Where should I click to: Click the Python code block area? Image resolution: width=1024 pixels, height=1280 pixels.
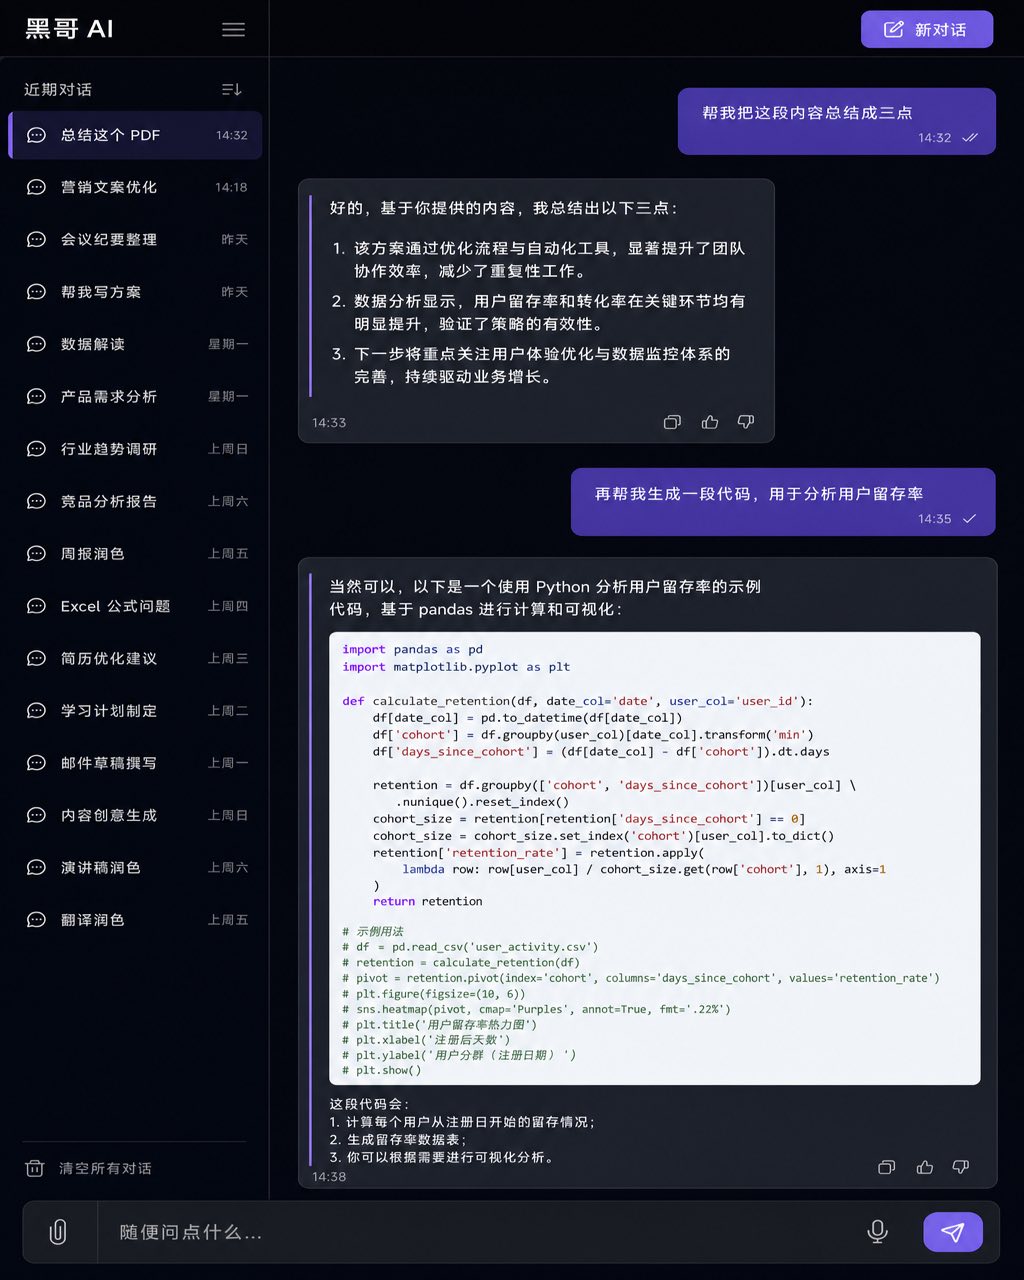pyautogui.click(x=655, y=858)
